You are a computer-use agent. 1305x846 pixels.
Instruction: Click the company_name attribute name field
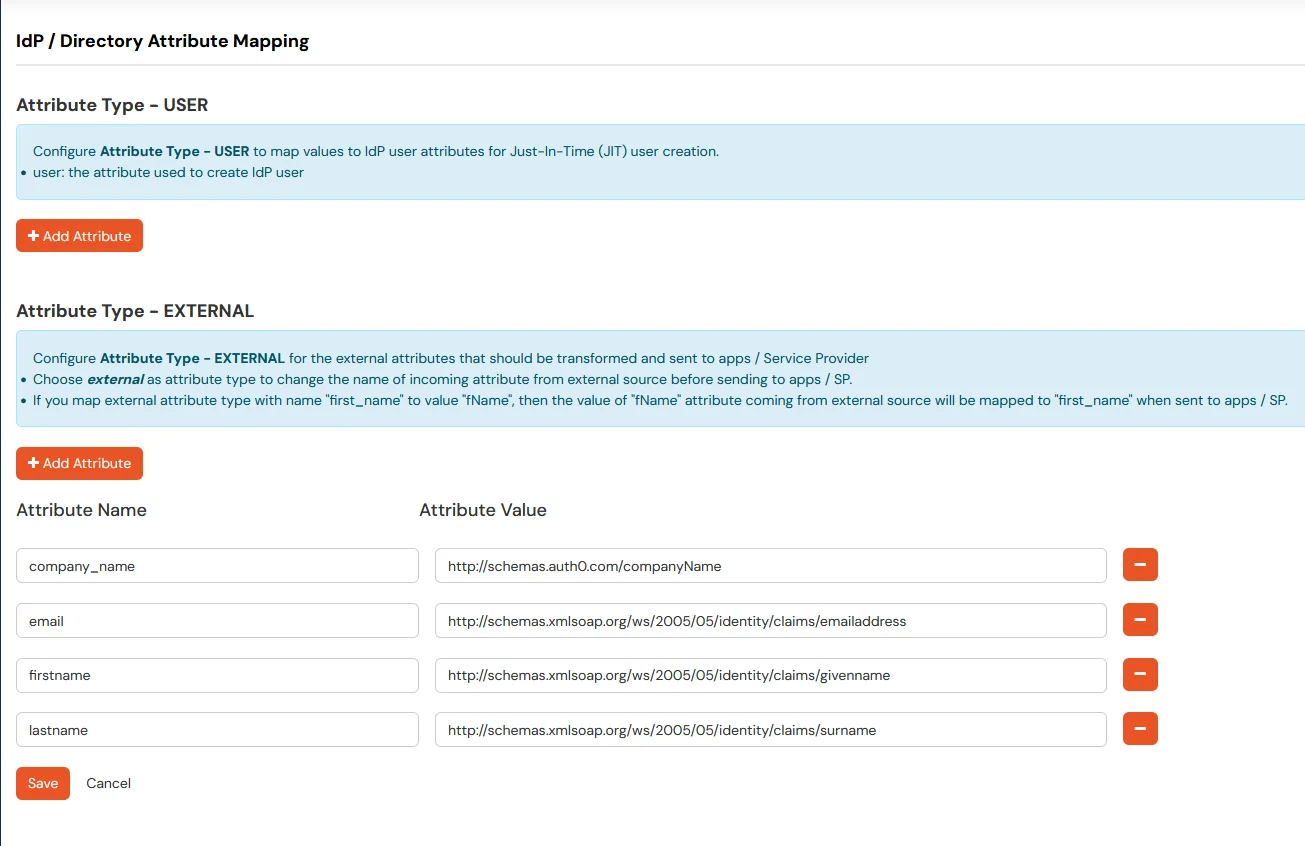point(216,565)
